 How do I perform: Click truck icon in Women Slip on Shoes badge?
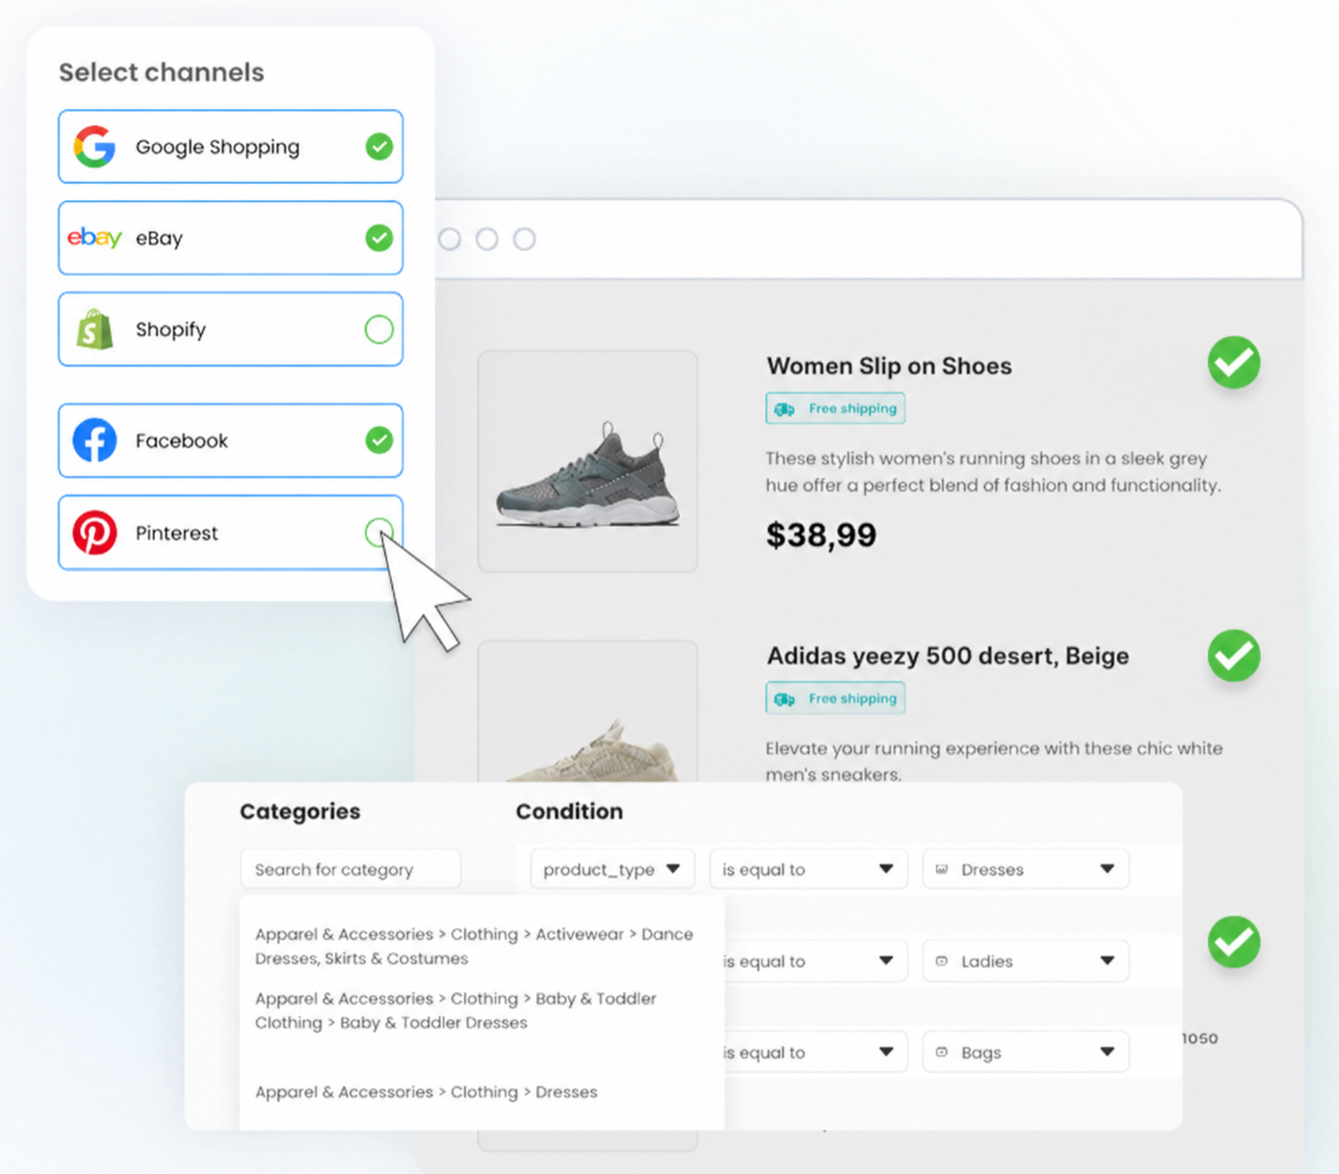point(785,409)
